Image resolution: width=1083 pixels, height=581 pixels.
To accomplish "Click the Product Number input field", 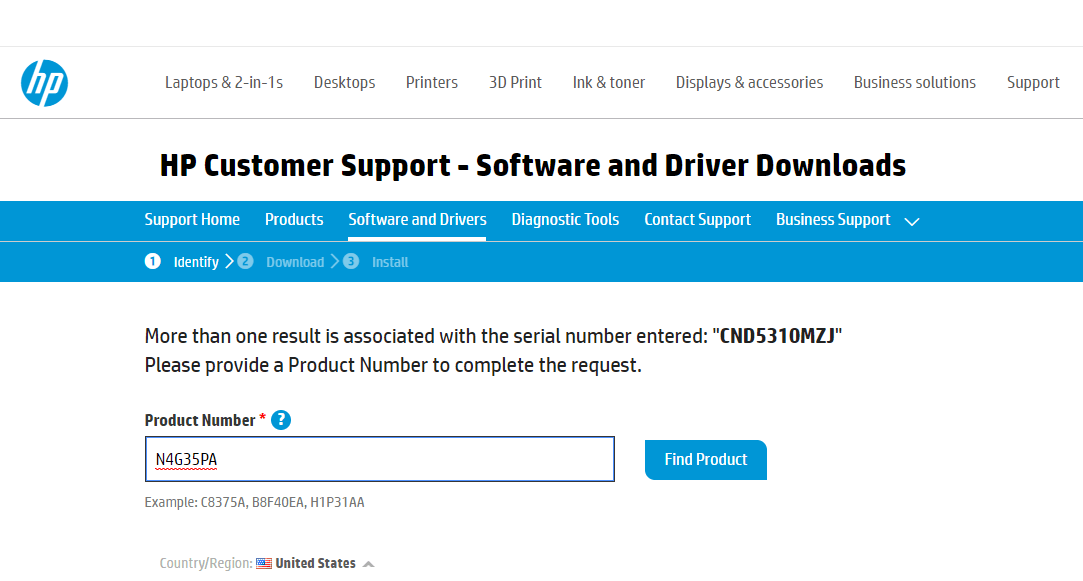I will [380, 459].
